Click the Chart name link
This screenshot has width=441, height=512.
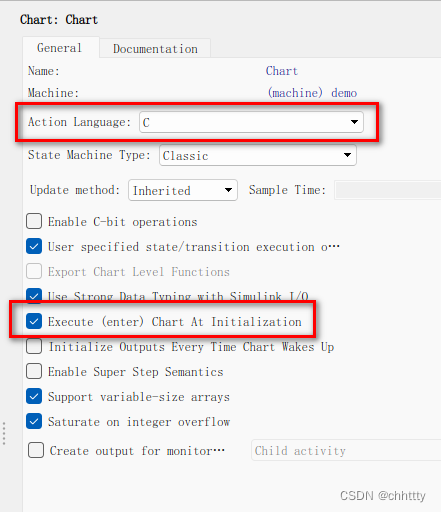[x=282, y=71]
